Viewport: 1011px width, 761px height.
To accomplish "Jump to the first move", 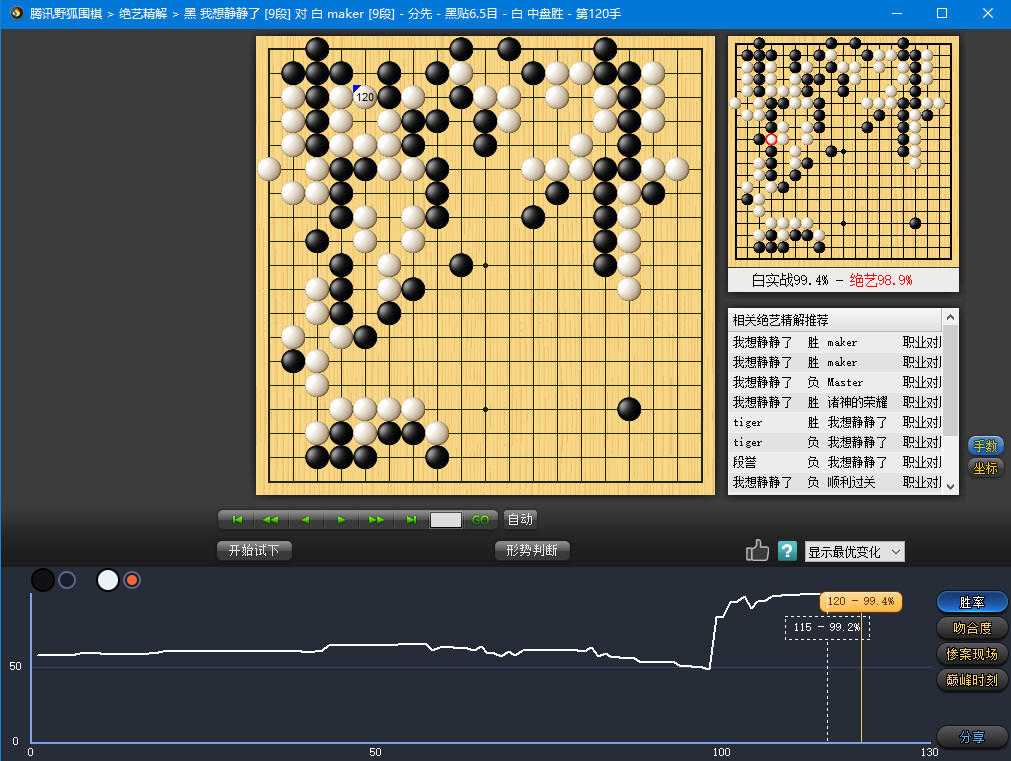I will pos(238,519).
